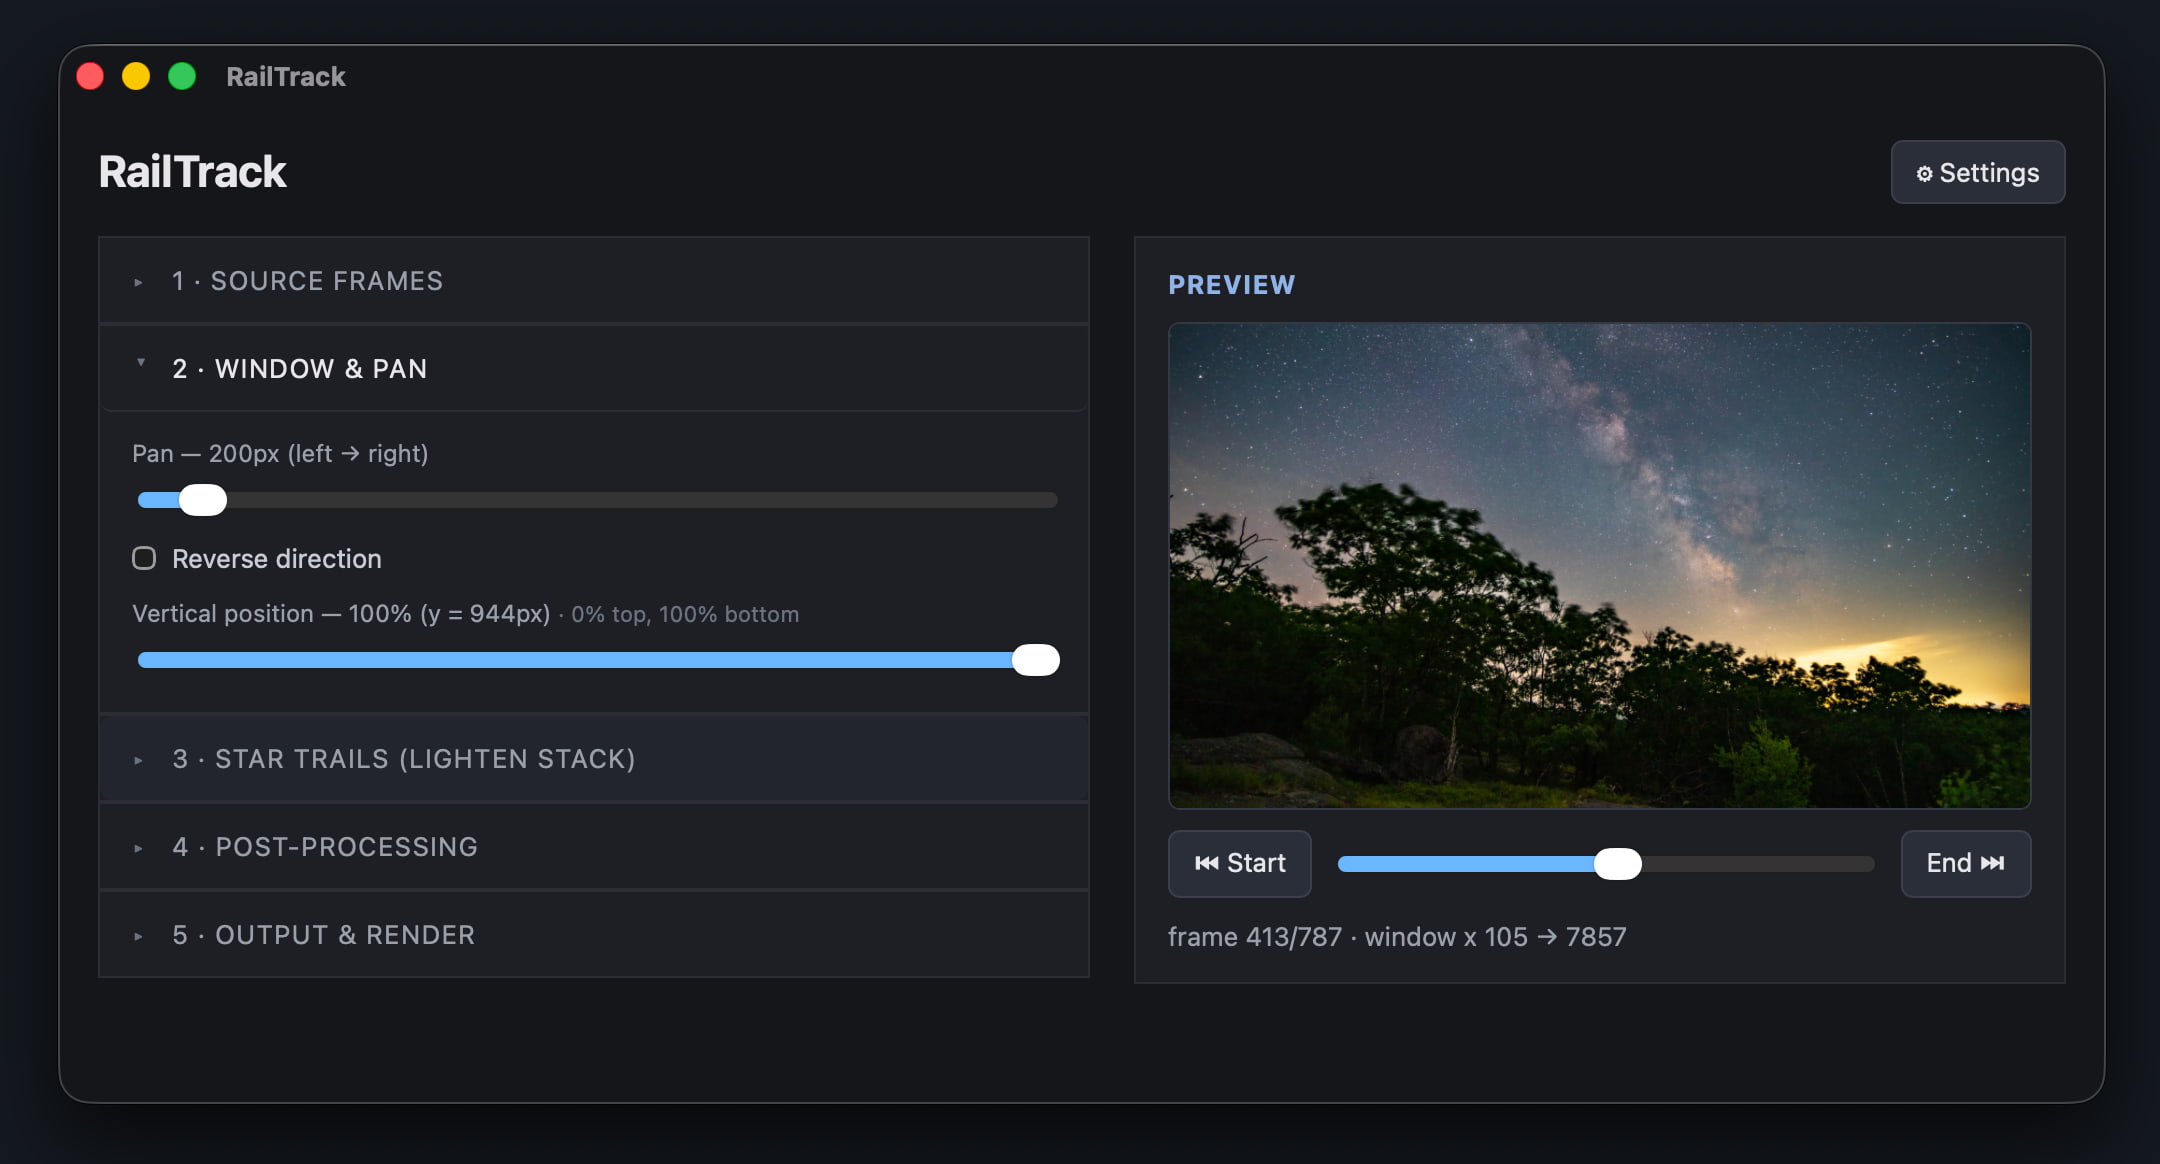Image resolution: width=2160 pixels, height=1164 pixels.
Task: Collapse the 2 · Window & Pan section
Action: pos(594,368)
